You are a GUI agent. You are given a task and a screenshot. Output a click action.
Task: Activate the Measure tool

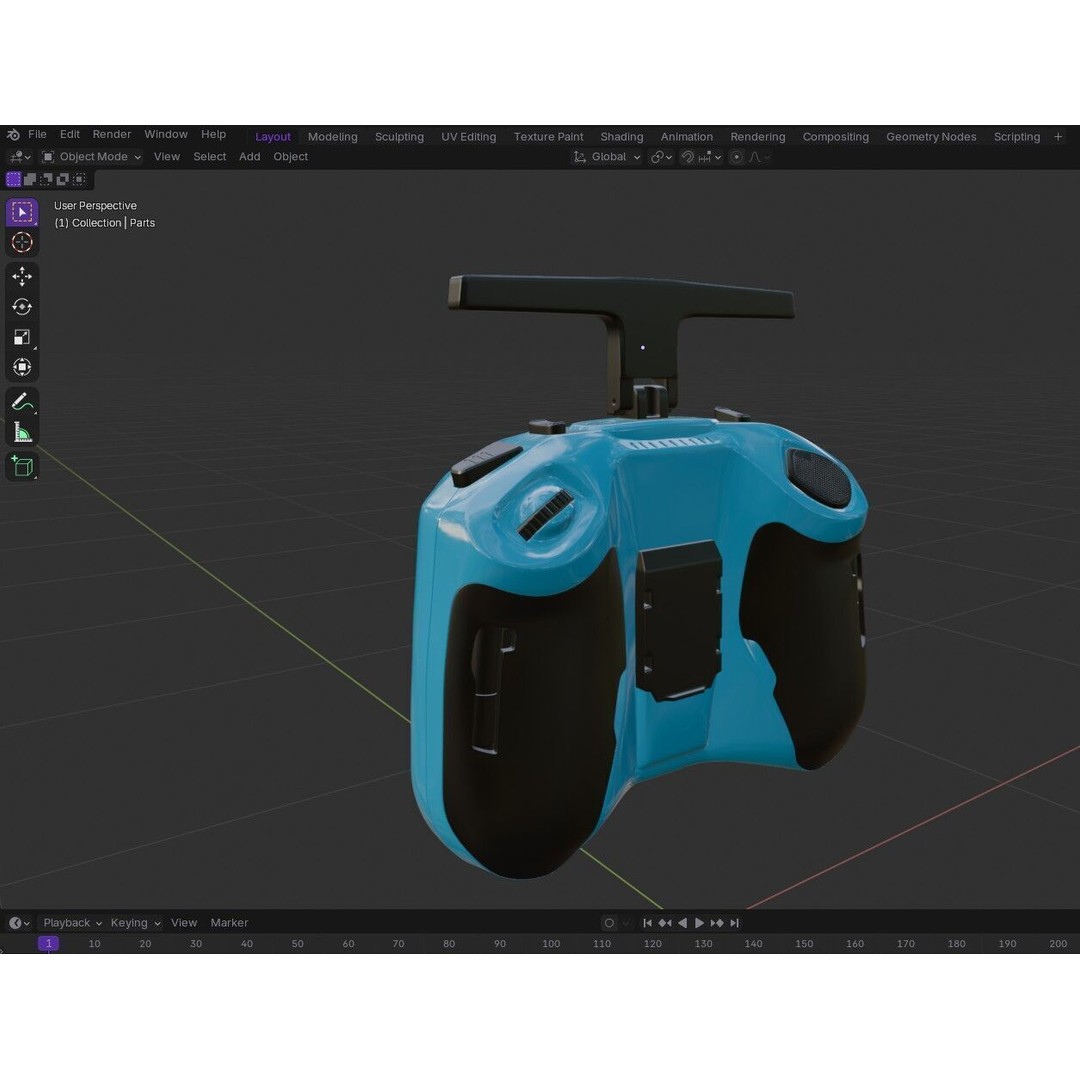point(22,432)
